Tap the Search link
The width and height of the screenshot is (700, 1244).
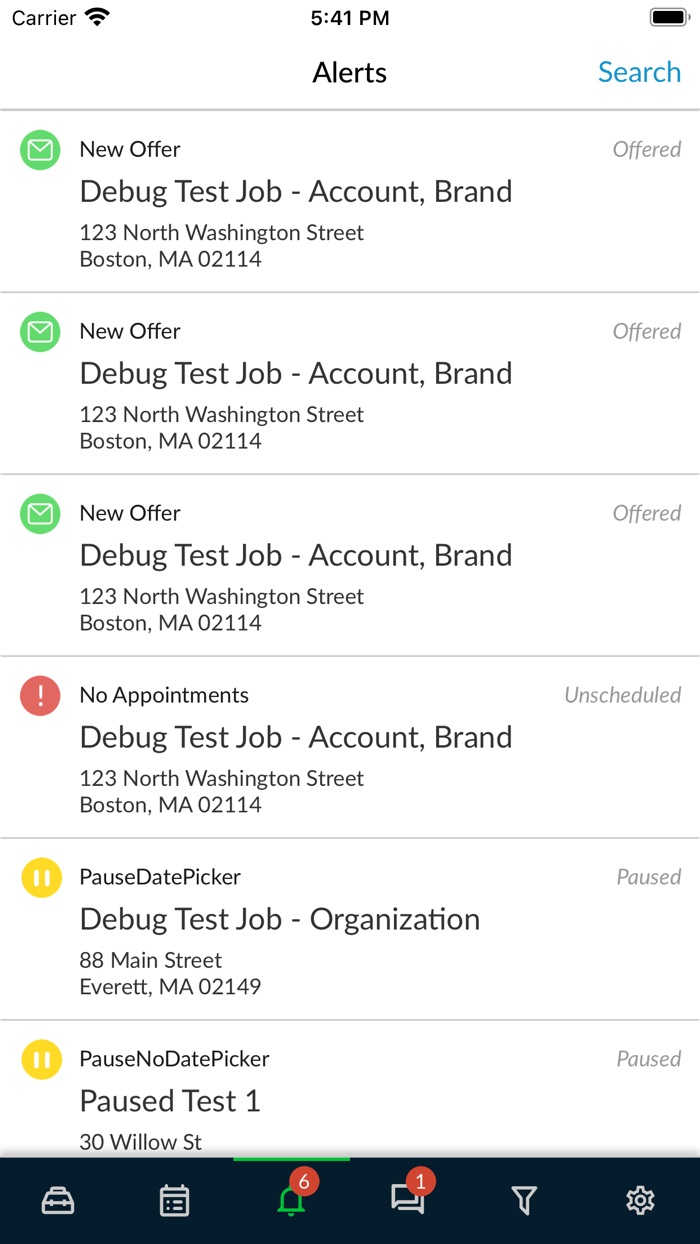coord(639,72)
